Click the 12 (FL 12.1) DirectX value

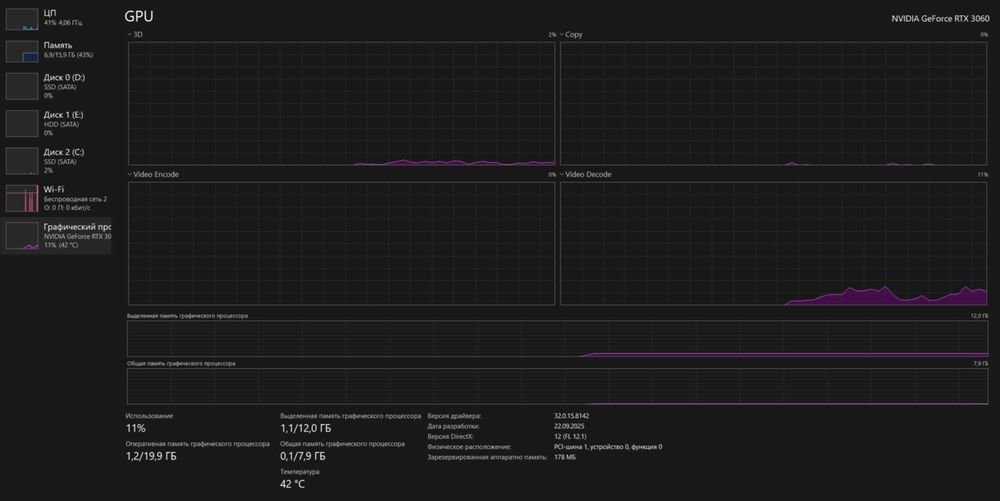point(570,437)
